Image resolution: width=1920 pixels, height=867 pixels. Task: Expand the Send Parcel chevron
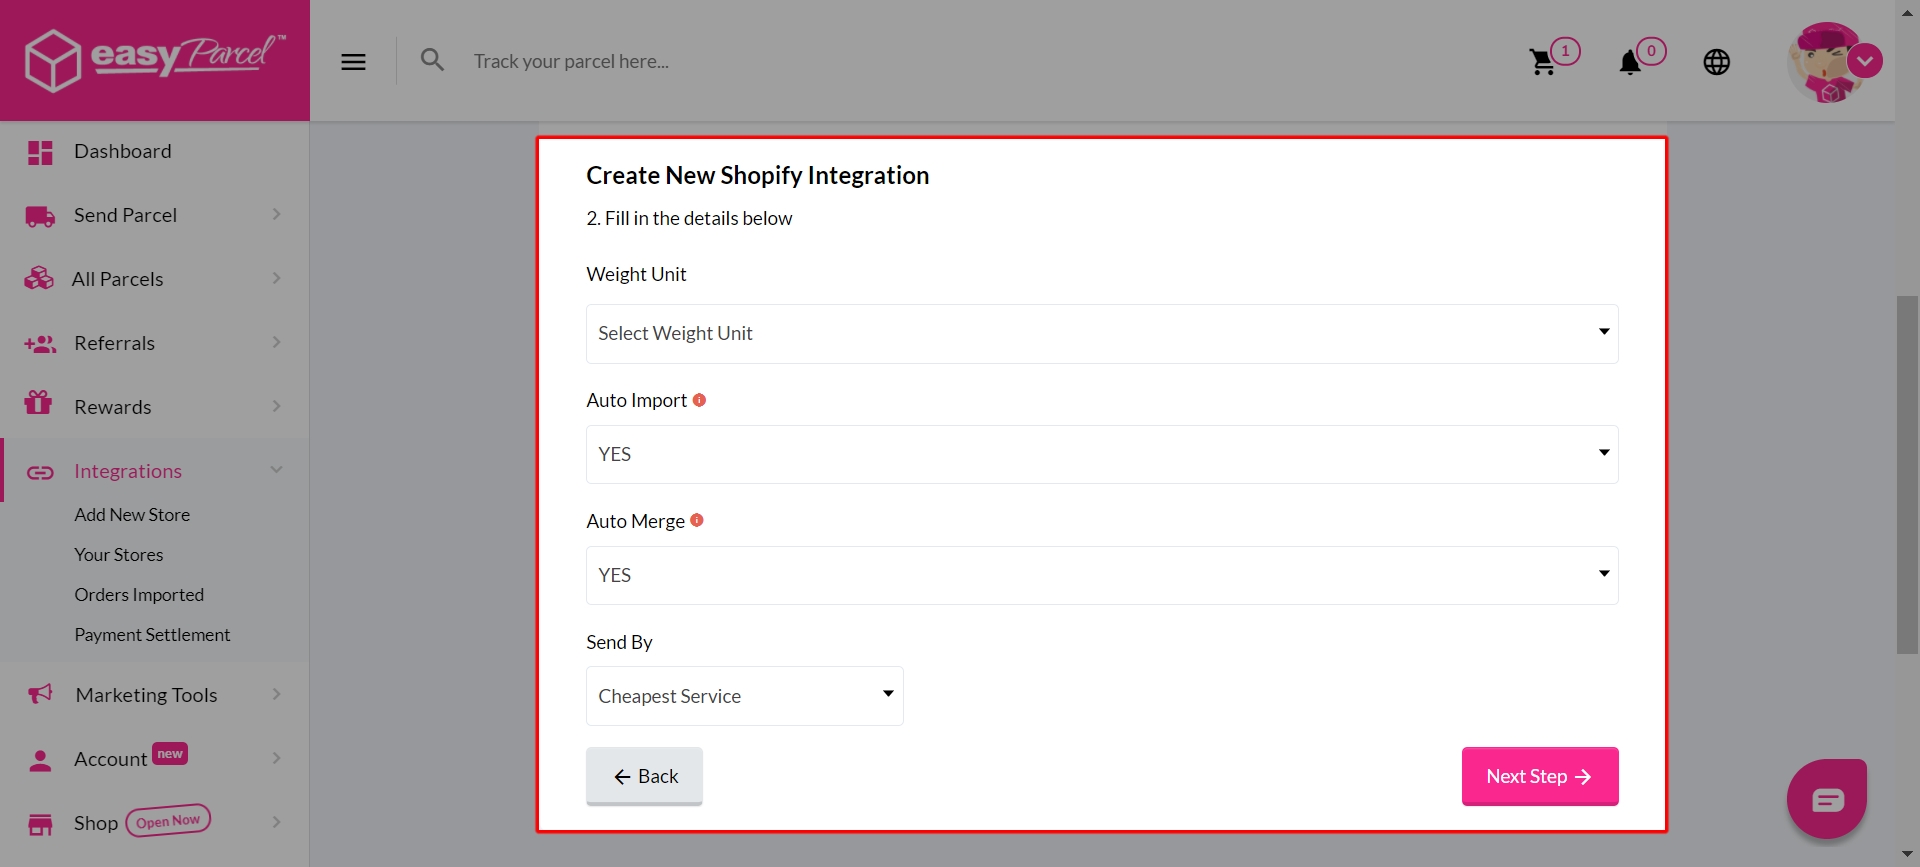276,214
